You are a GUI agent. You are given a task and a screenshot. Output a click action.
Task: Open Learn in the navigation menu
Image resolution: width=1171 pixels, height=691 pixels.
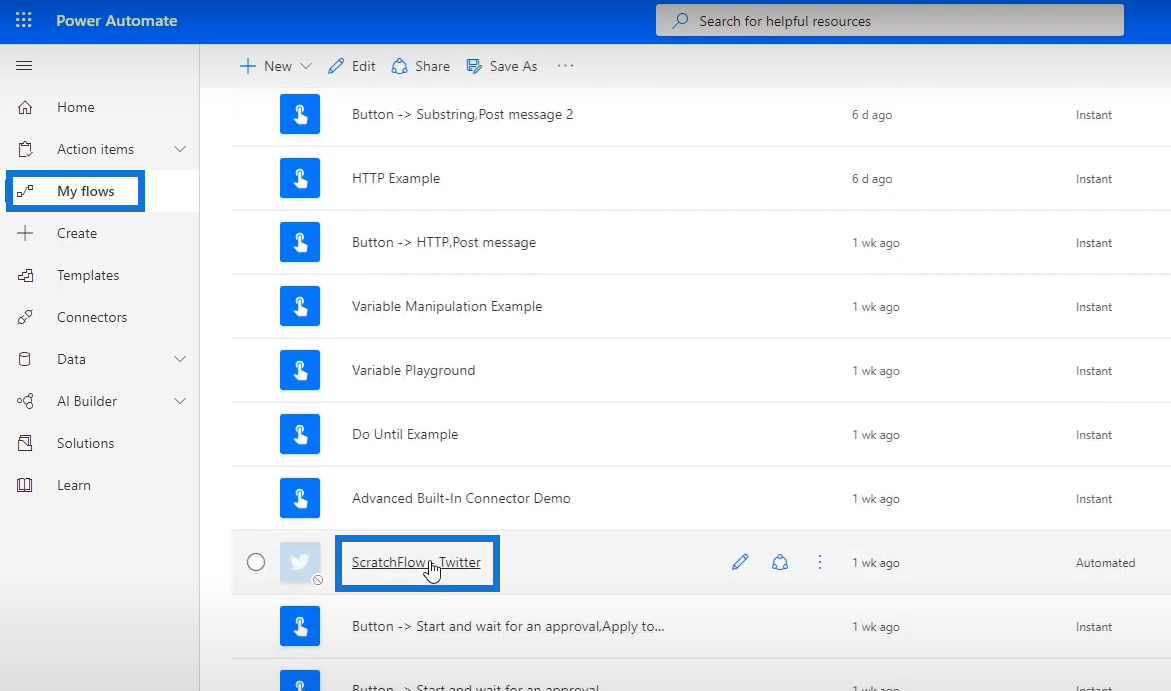point(74,486)
